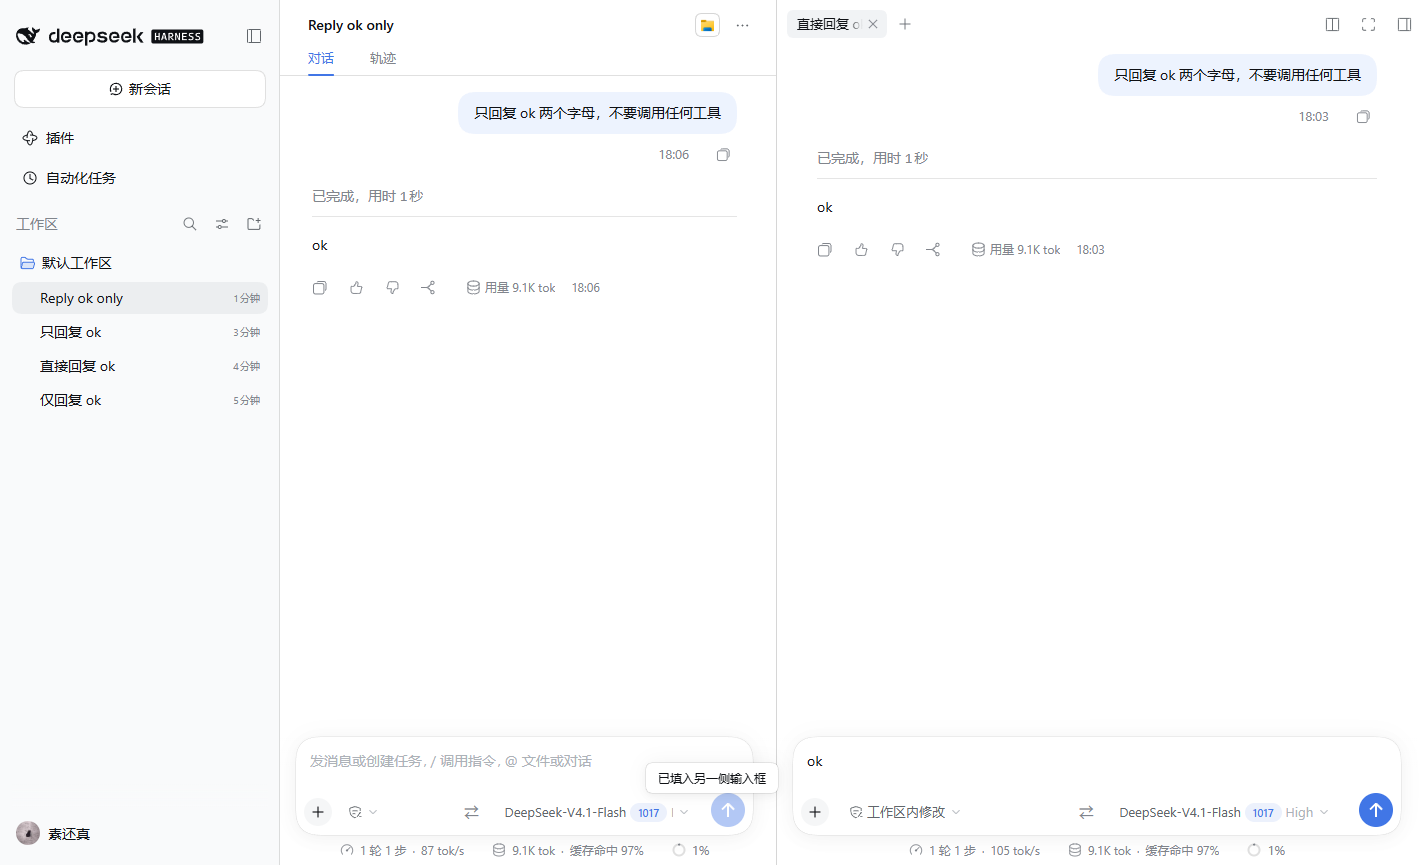Copy the user message sent at 18:06
Viewport: 1424px width, 865px height.
coord(723,155)
